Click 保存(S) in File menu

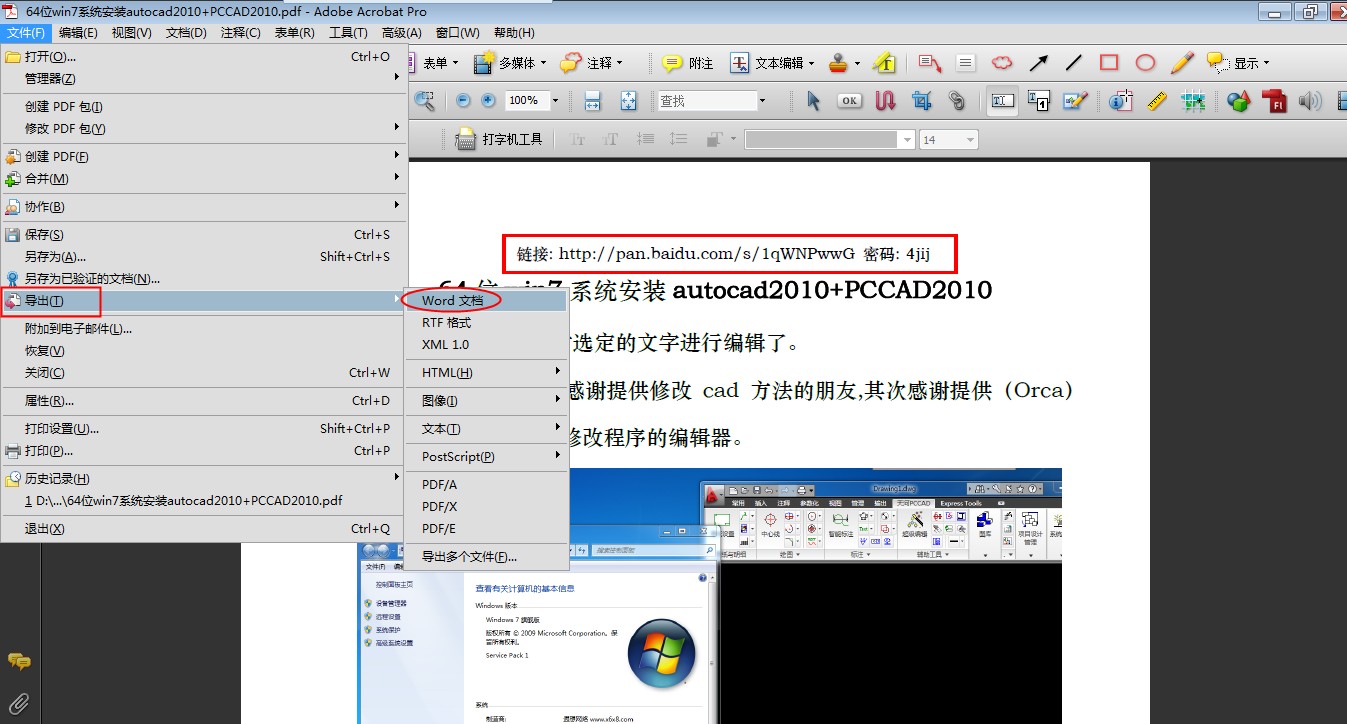pos(204,235)
